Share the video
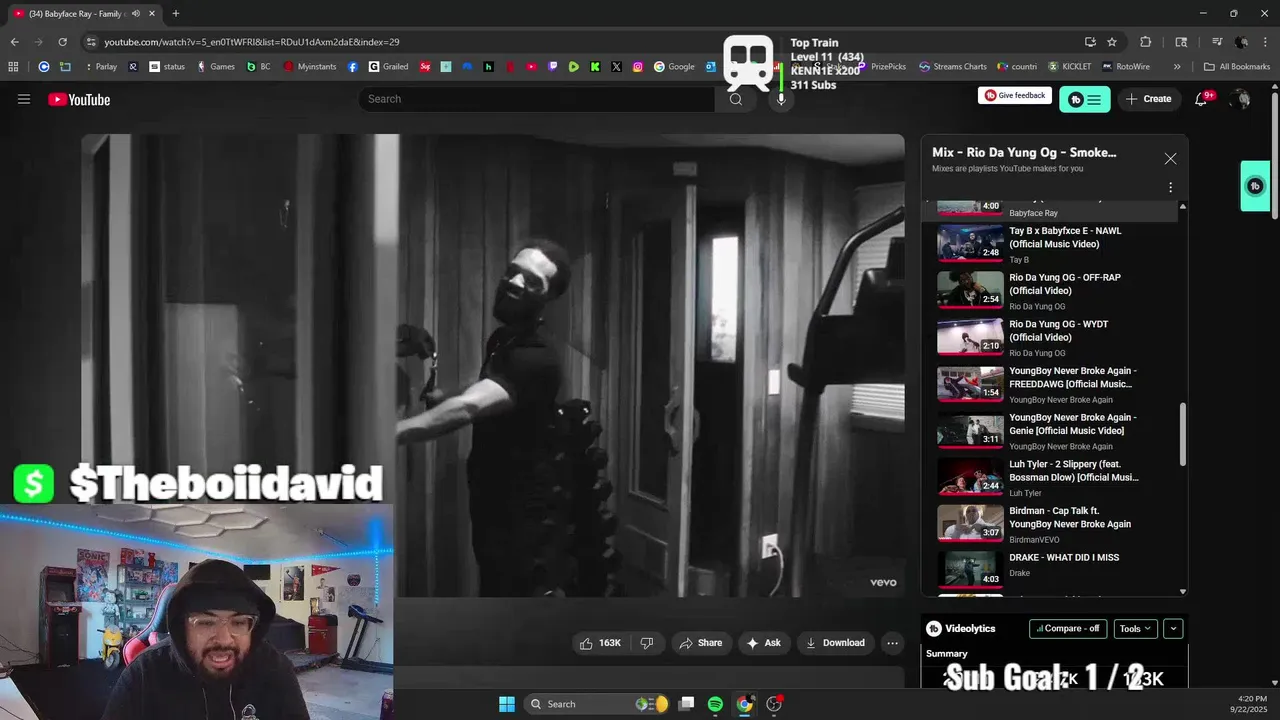The width and height of the screenshot is (1280, 720). coord(700,643)
